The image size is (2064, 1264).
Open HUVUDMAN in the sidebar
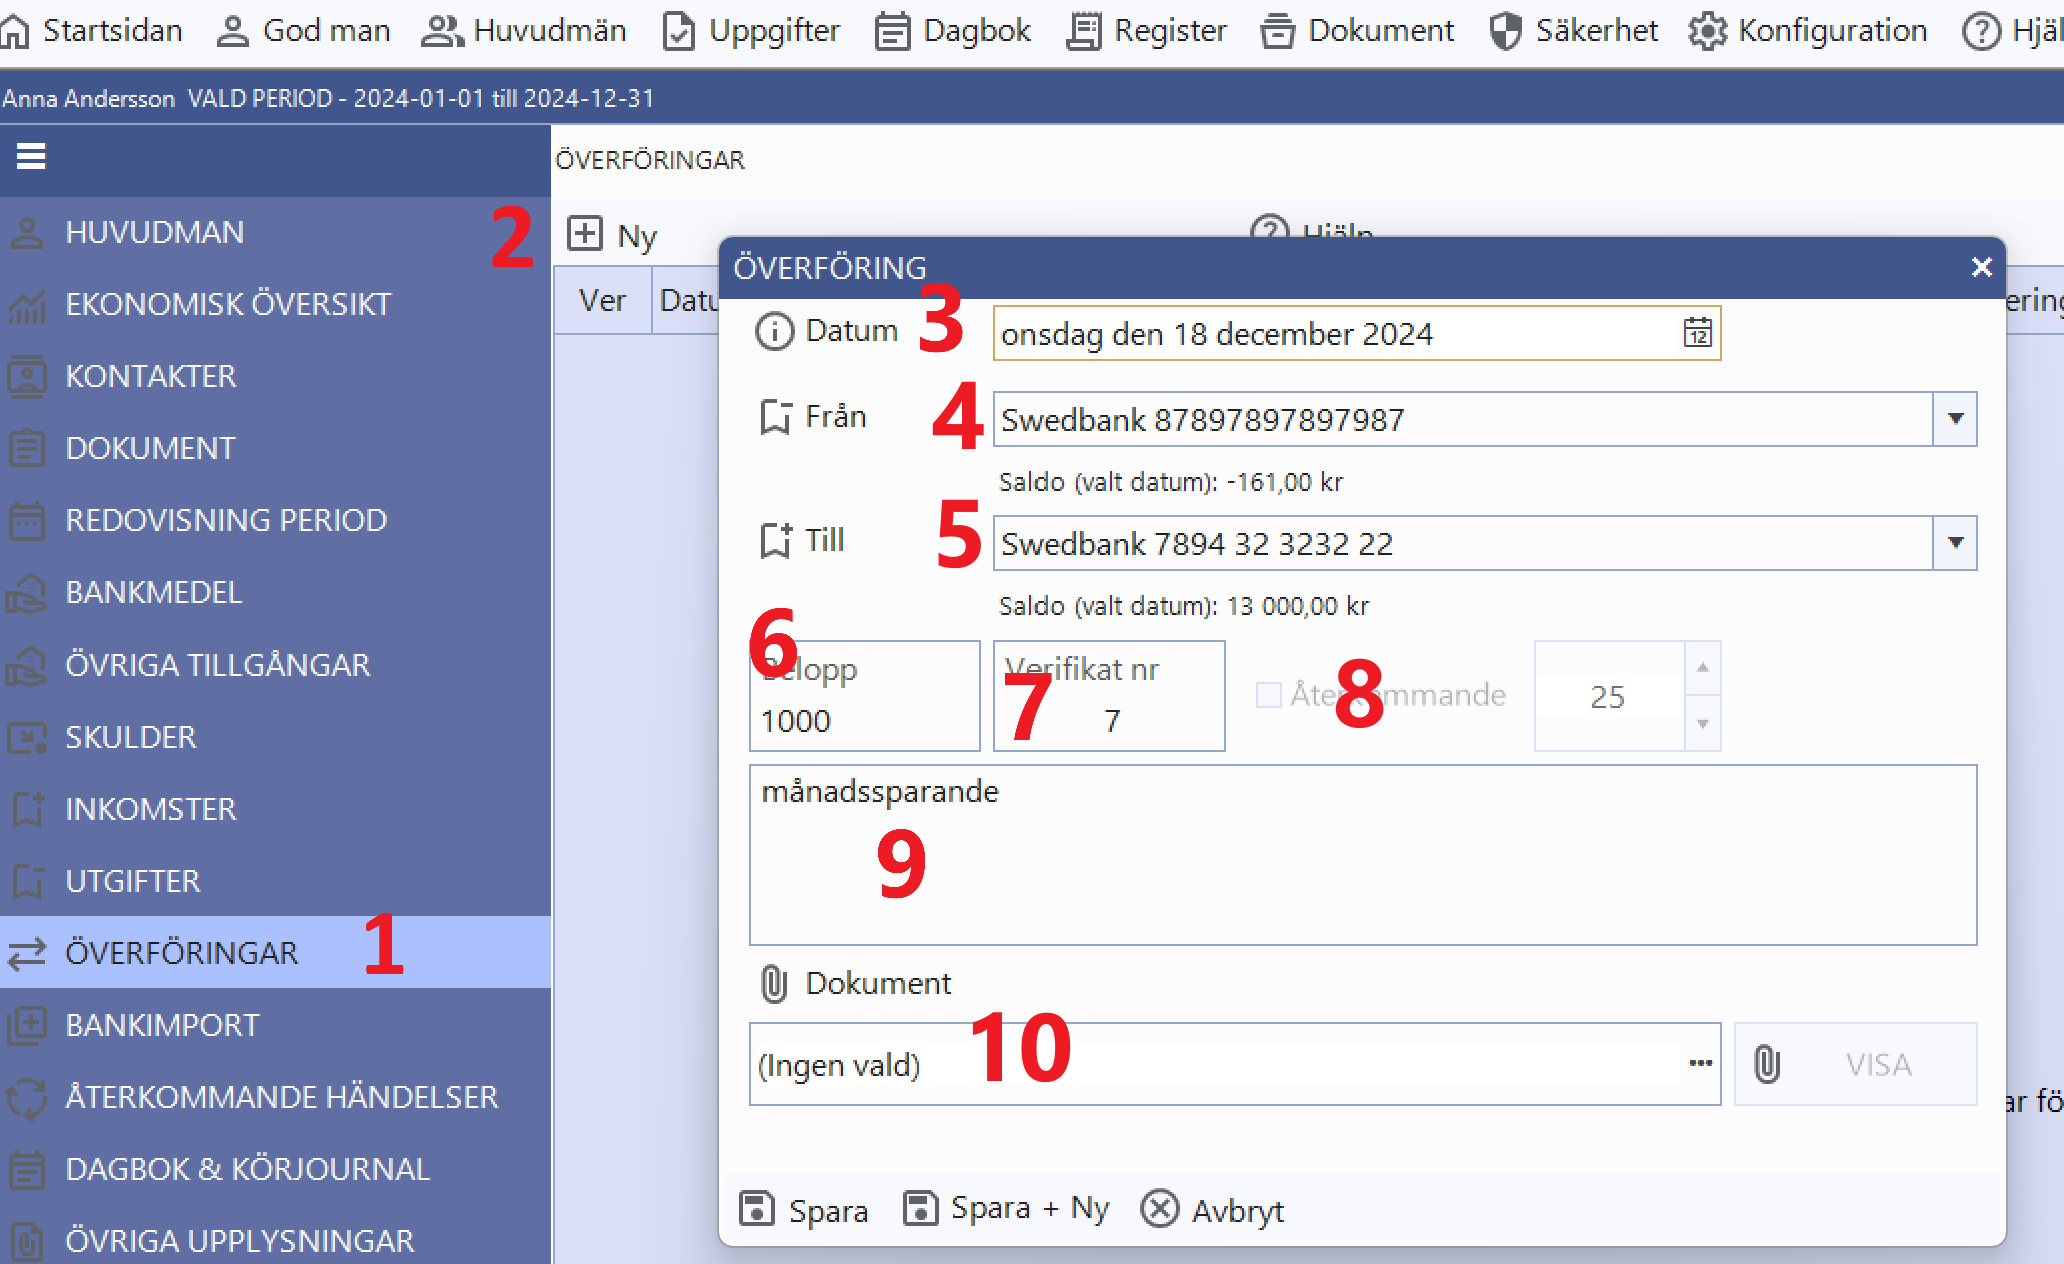coord(275,233)
